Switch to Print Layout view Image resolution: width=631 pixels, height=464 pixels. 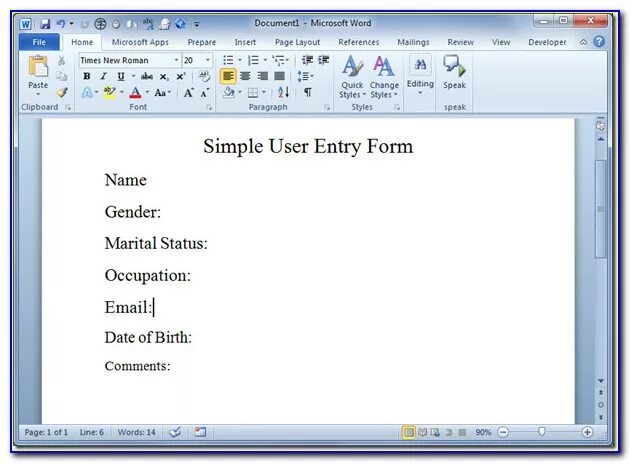[x=408, y=432]
